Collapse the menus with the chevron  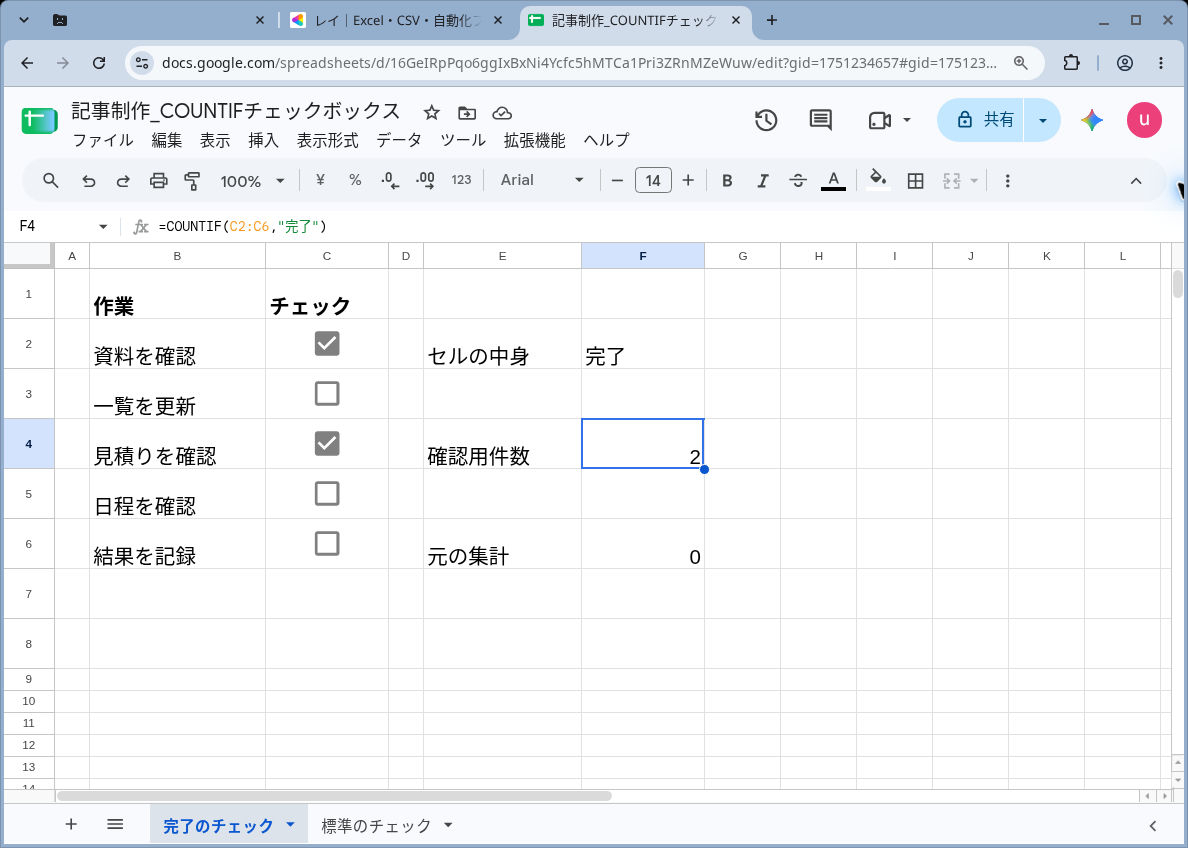1136,180
